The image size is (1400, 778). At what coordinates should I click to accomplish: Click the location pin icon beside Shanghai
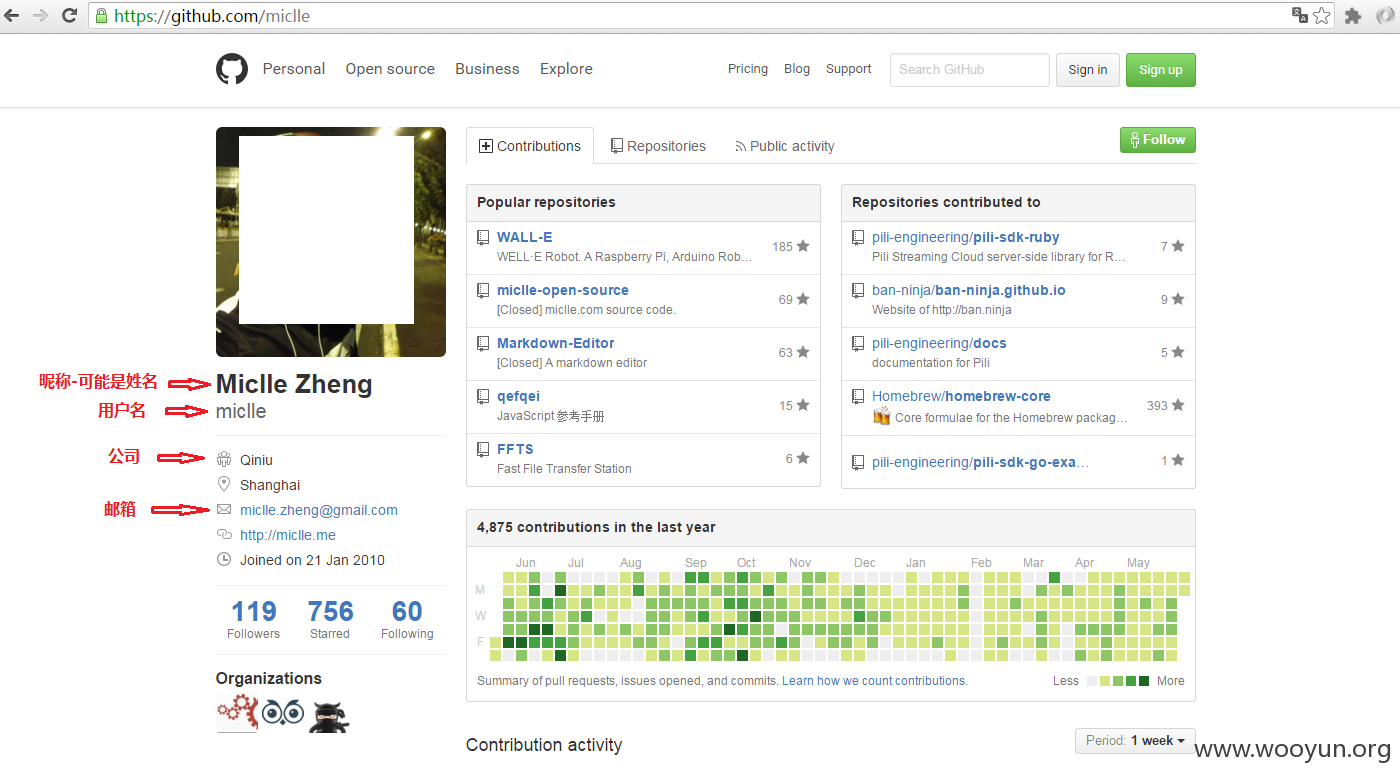pyautogui.click(x=224, y=485)
